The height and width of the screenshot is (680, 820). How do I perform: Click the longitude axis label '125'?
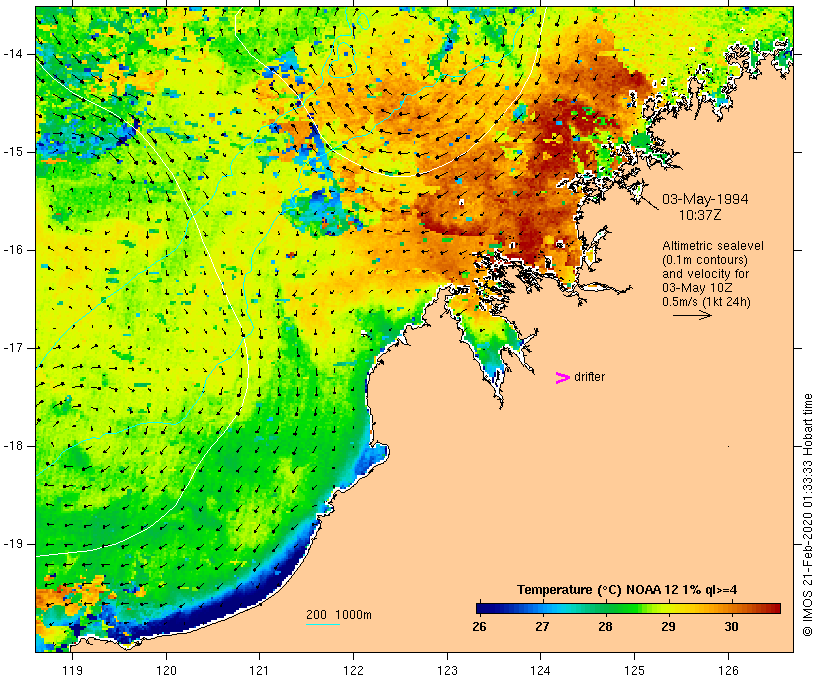(x=635, y=670)
